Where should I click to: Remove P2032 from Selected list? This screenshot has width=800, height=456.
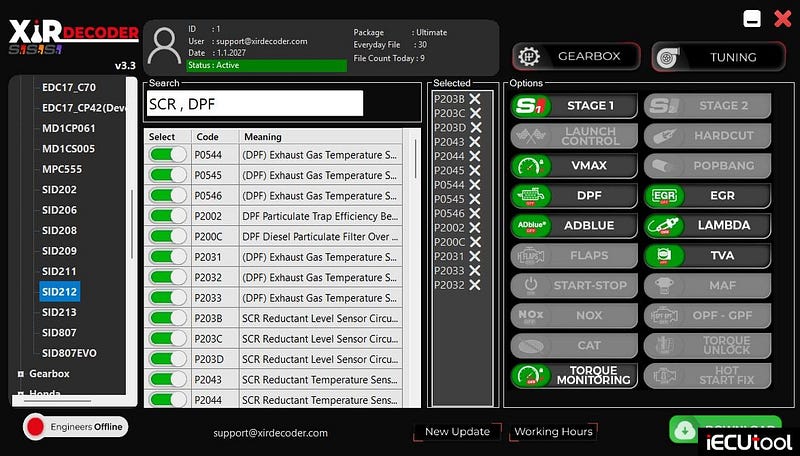[x=475, y=285]
